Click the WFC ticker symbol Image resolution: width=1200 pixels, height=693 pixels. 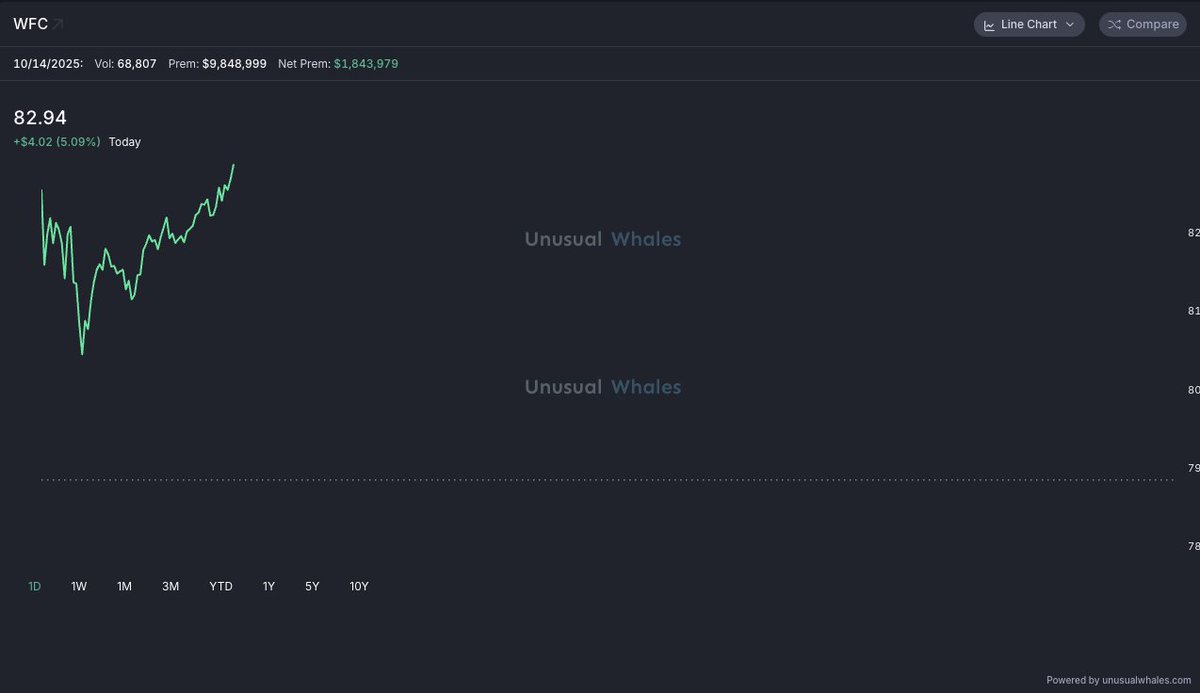tap(30, 24)
